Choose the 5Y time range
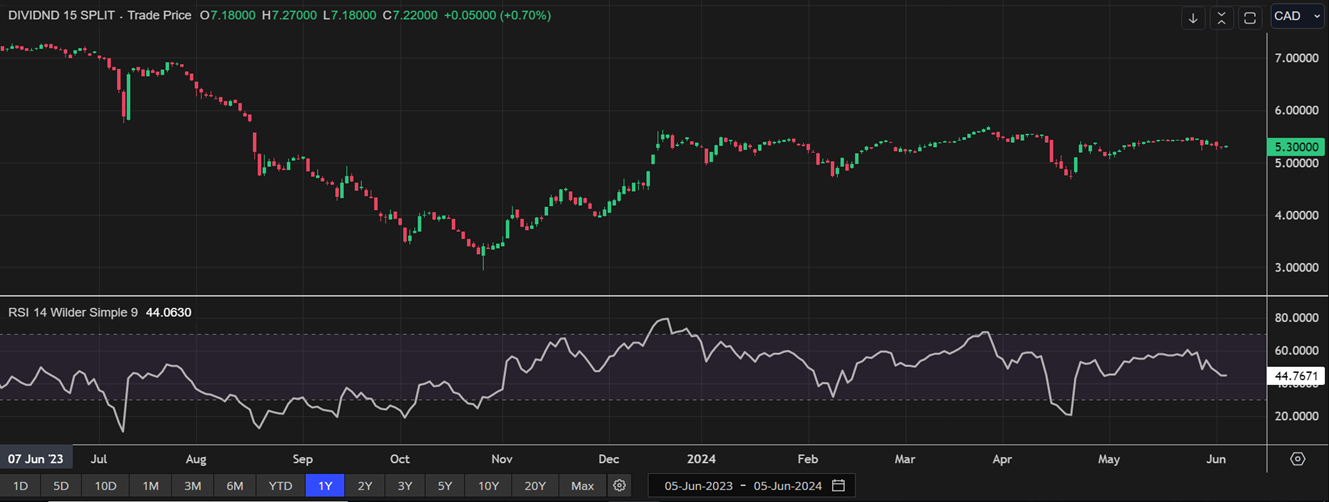This screenshot has width=1329, height=502. pyautogui.click(x=445, y=486)
